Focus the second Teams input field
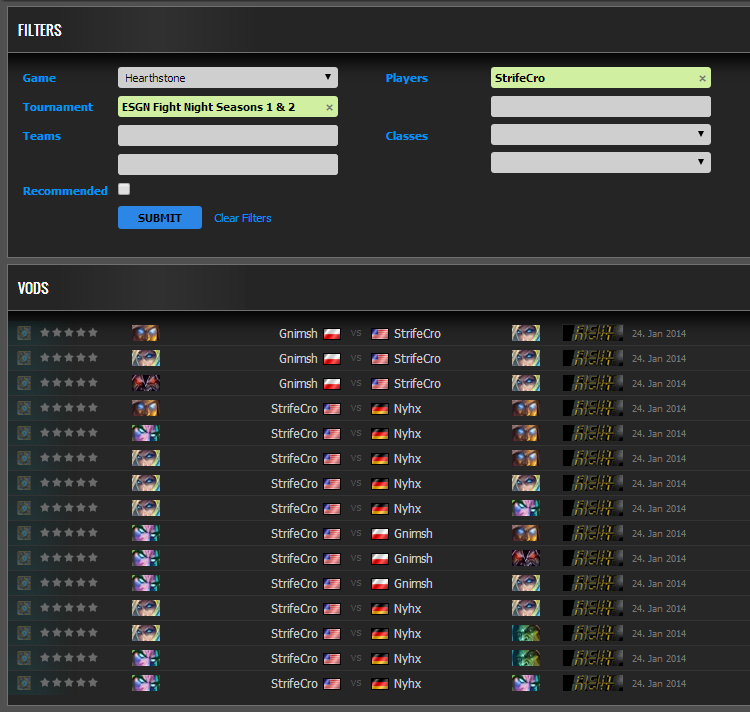The width and height of the screenshot is (750, 712). click(227, 164)
